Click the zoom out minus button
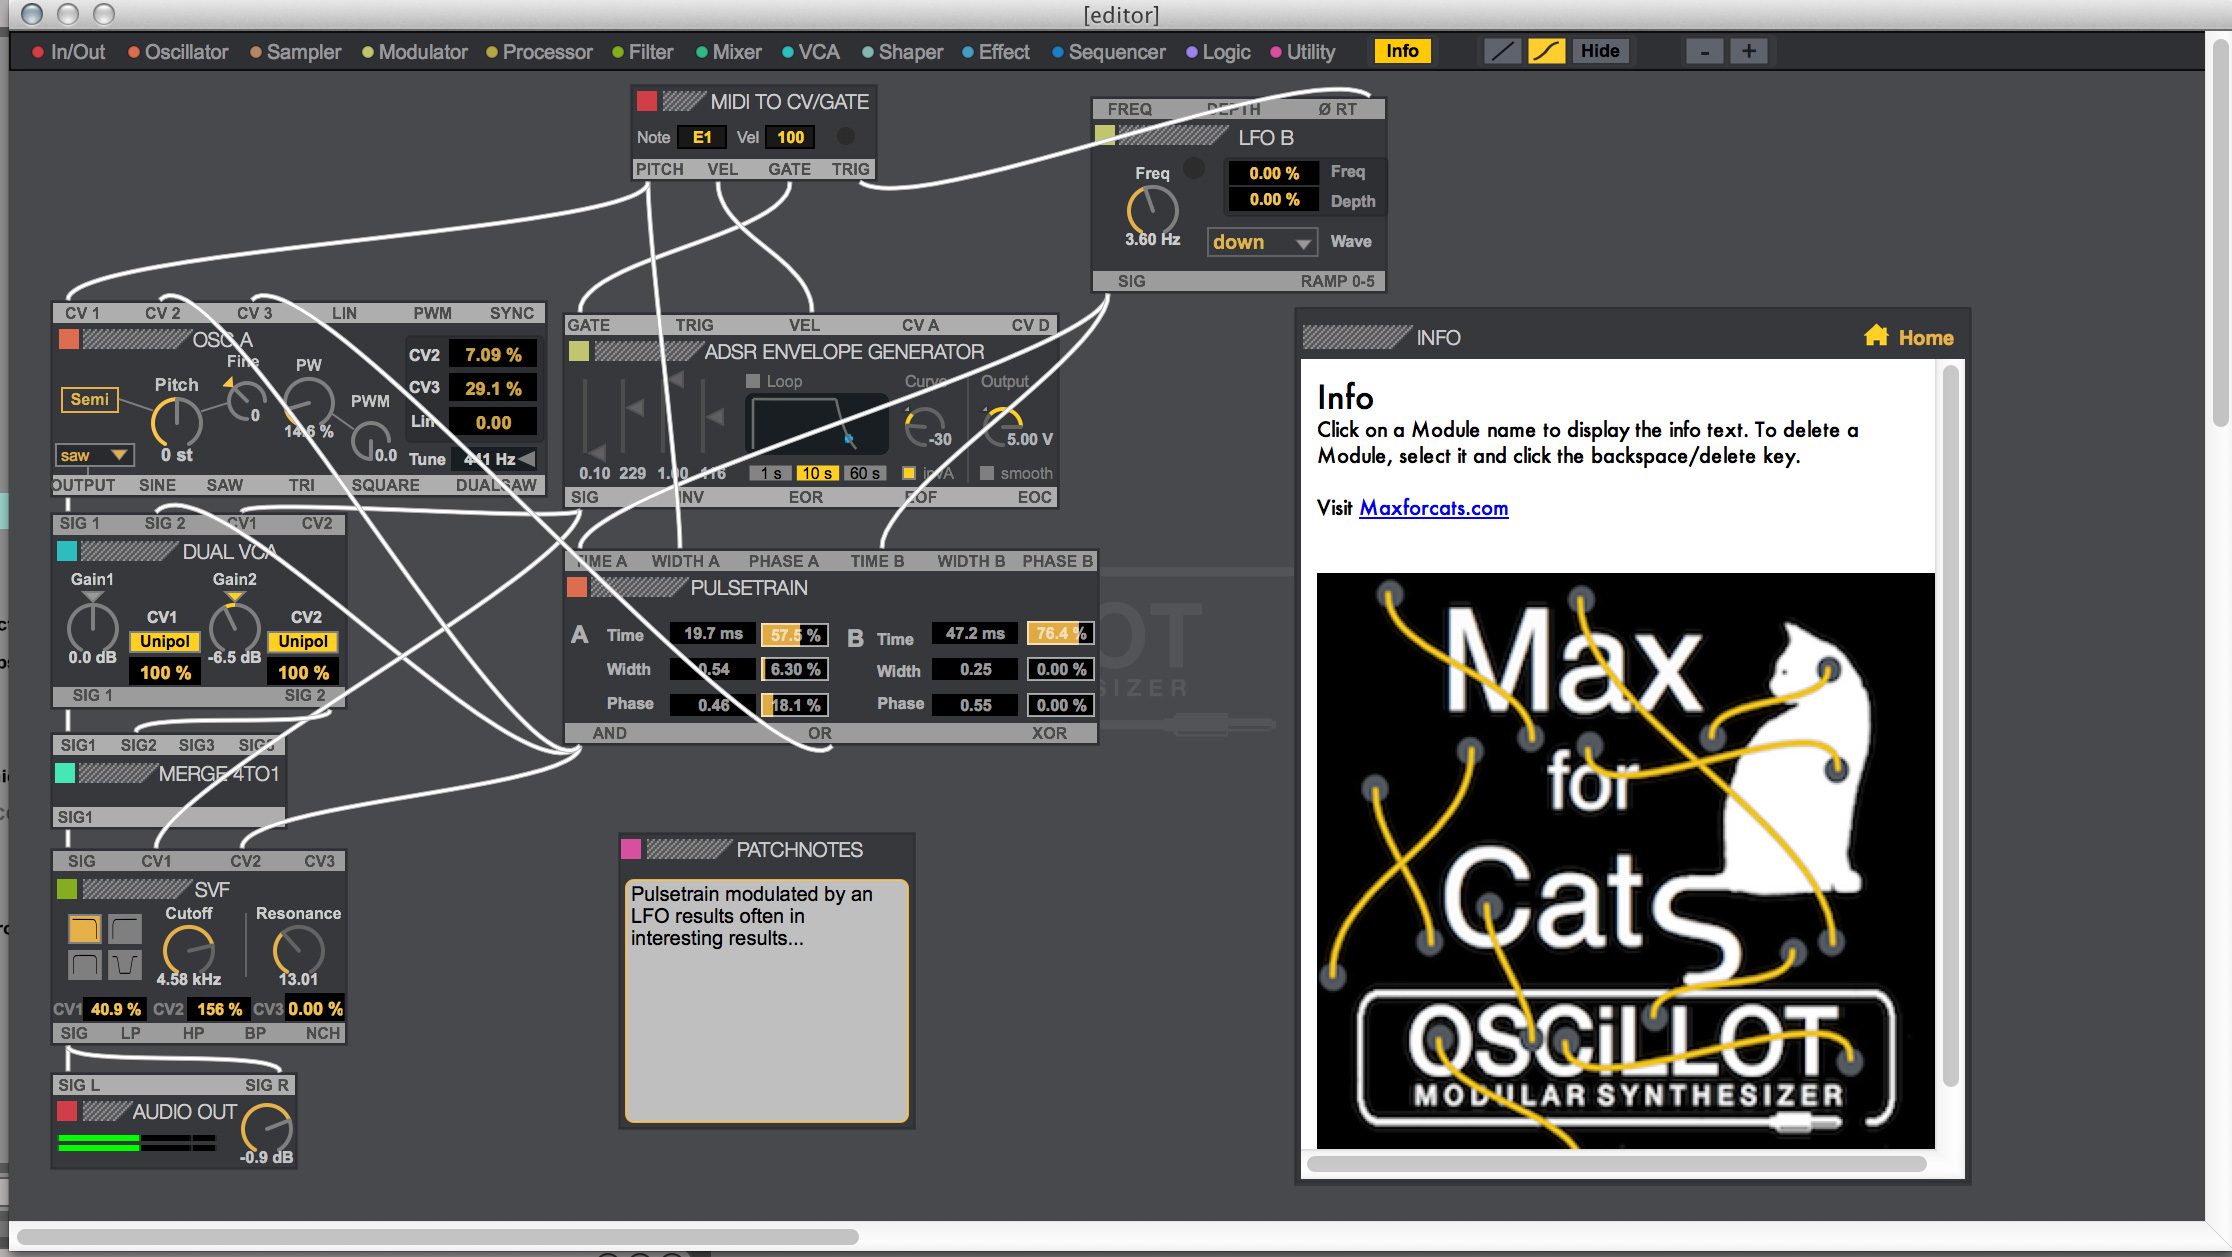The image size is (2232, 1257). pyautogui.click(x=1705, y=51)
